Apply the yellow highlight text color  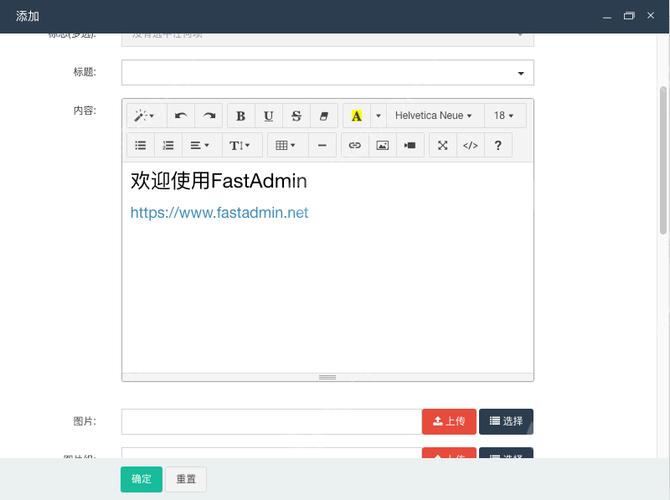pos(357,116)
